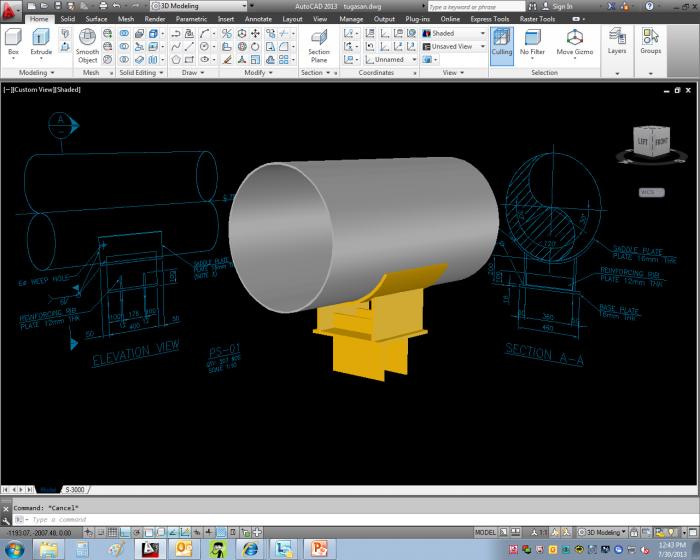Open the 3D Modeling workspace dropdown

tap(199, 6)
